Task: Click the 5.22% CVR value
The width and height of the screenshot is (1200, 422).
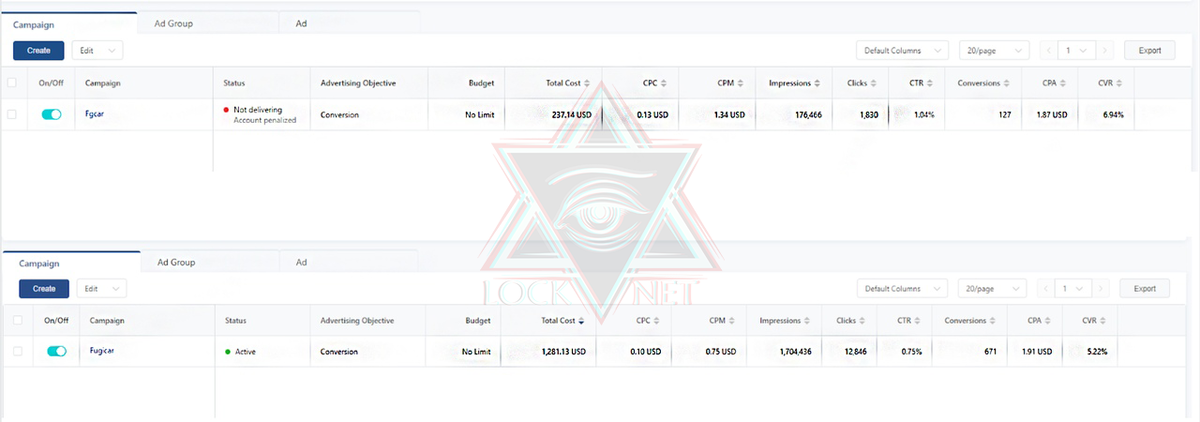Action: (1096, 352)
